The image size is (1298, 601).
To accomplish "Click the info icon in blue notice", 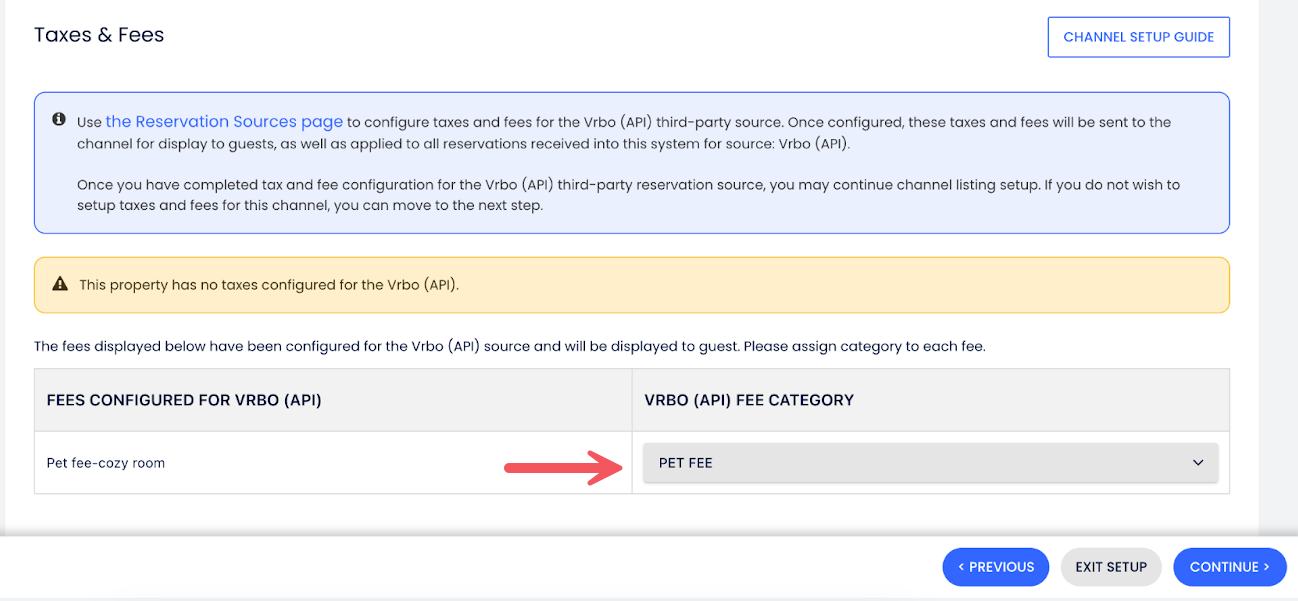I will pos(59,120).
